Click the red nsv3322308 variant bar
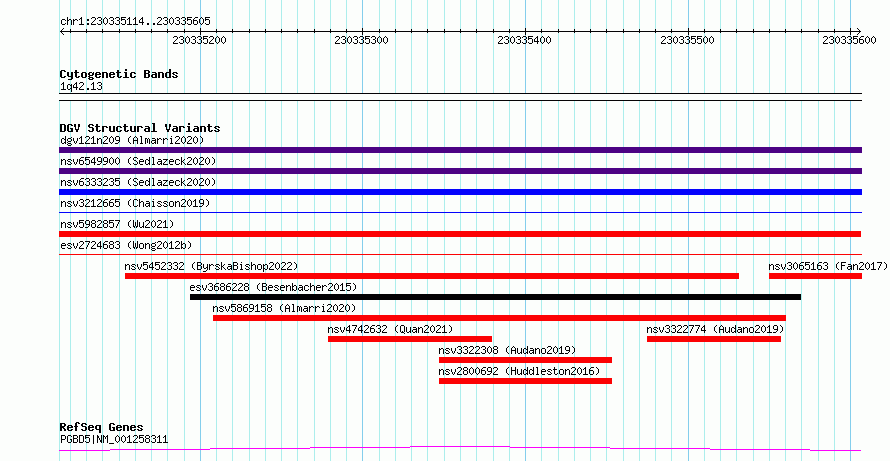The width and height of the screenshot is (890, 461). pyautogui.click(x=526, y=360)
